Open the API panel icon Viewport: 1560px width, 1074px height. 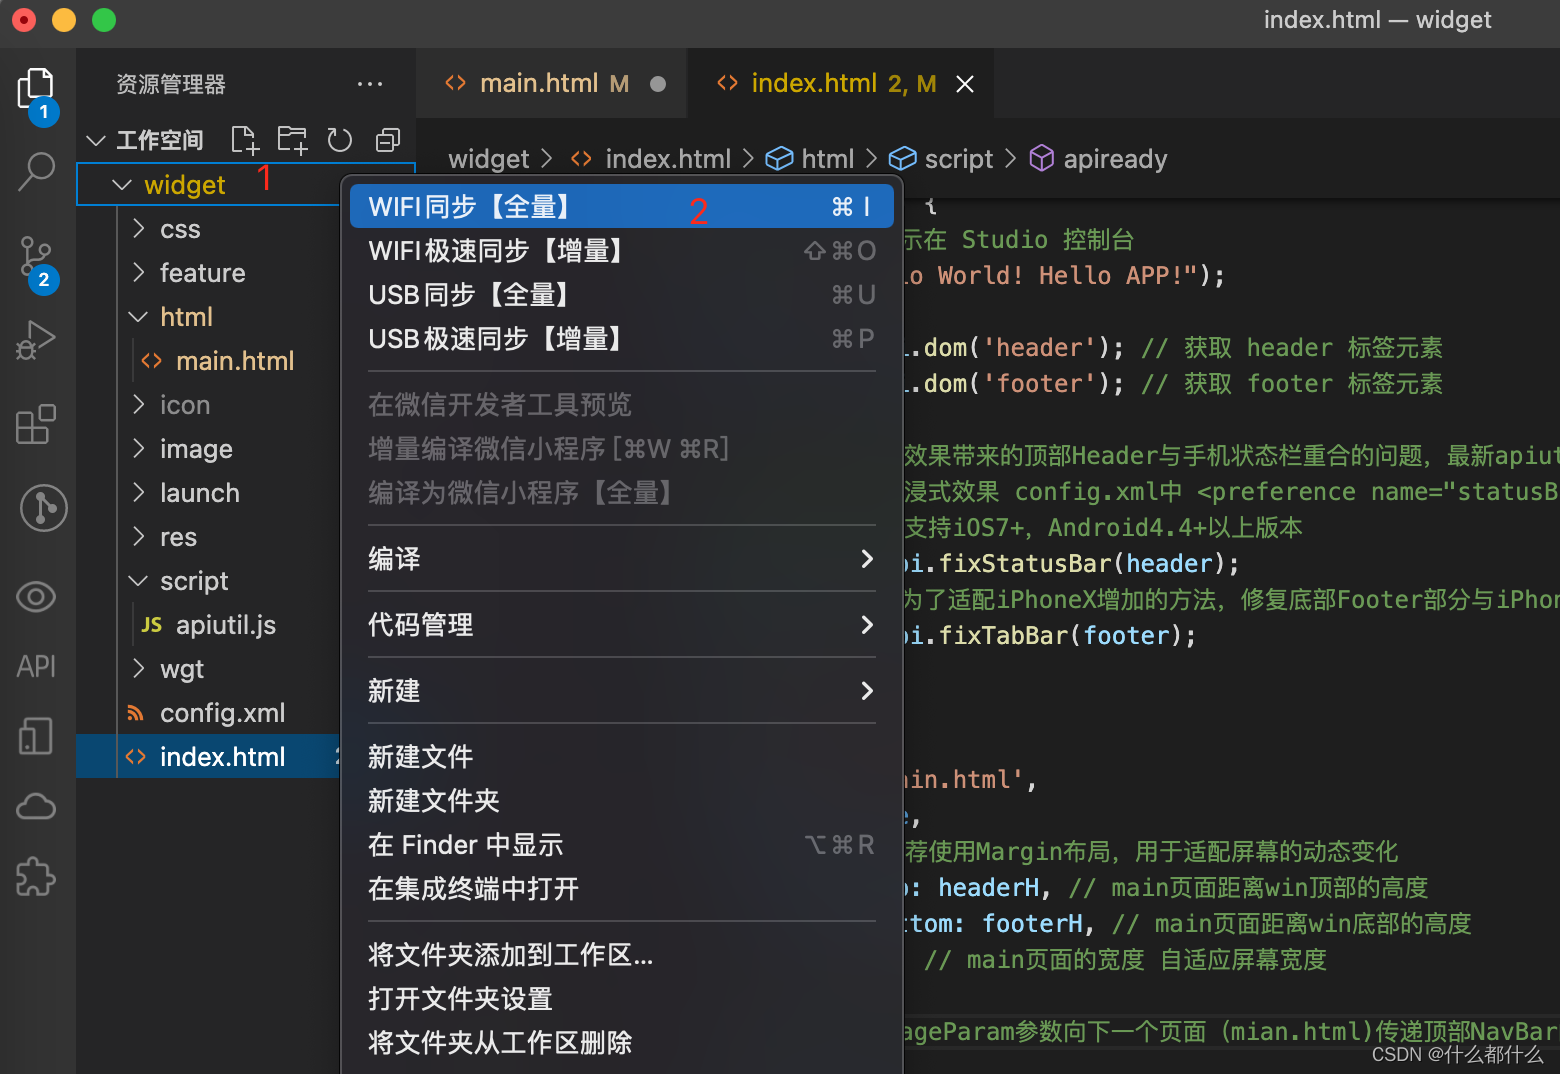37,666
